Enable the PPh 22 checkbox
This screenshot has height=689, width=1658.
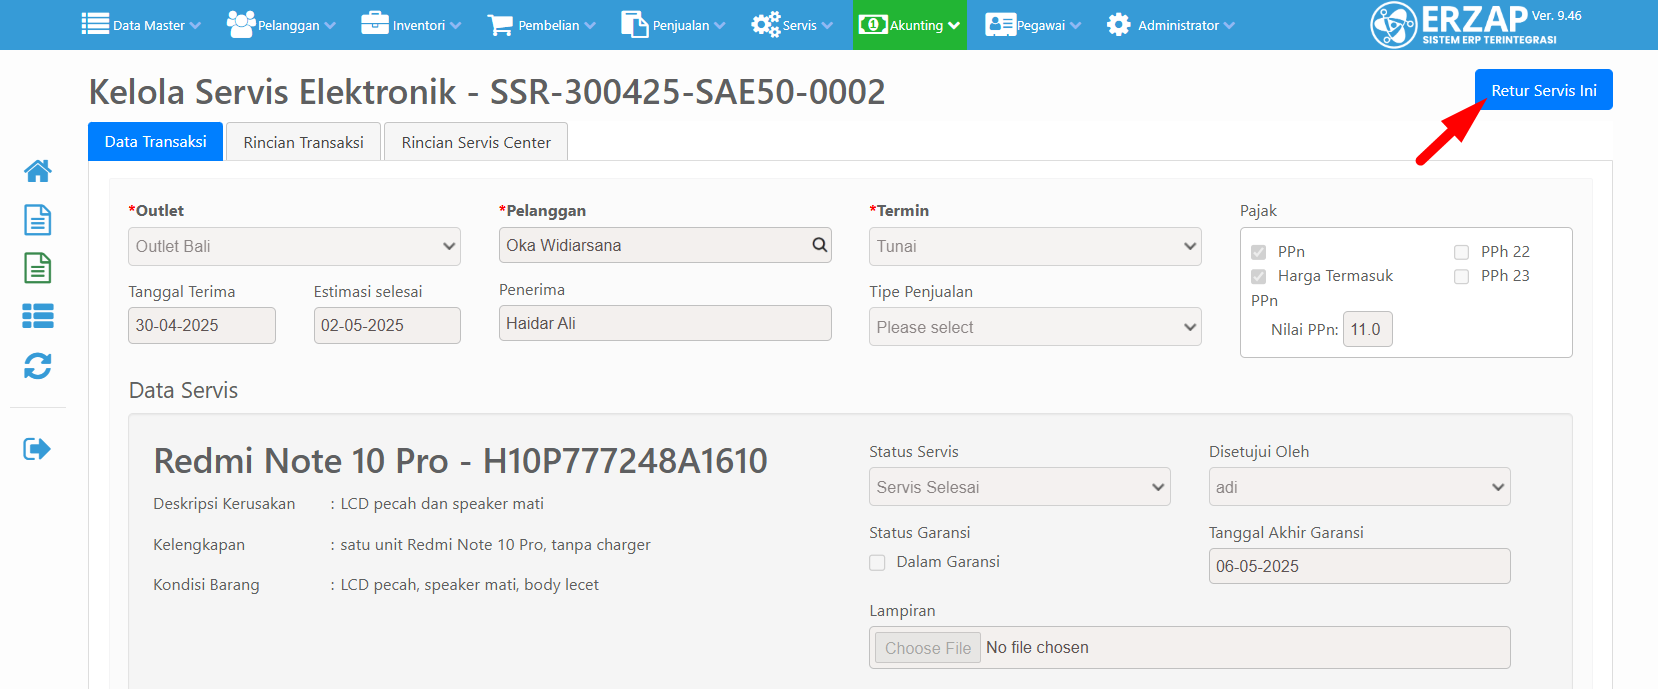coord(1462,252)
